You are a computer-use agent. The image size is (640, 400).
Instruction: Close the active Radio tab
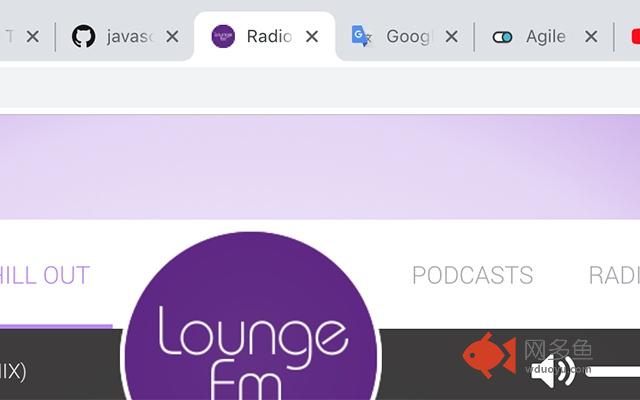(312, 37)
